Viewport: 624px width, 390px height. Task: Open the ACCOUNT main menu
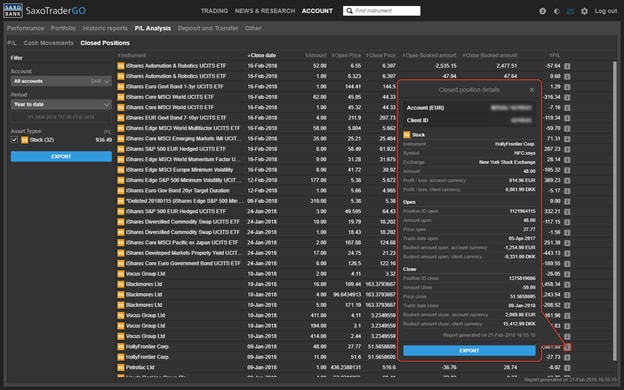point(317,11)
